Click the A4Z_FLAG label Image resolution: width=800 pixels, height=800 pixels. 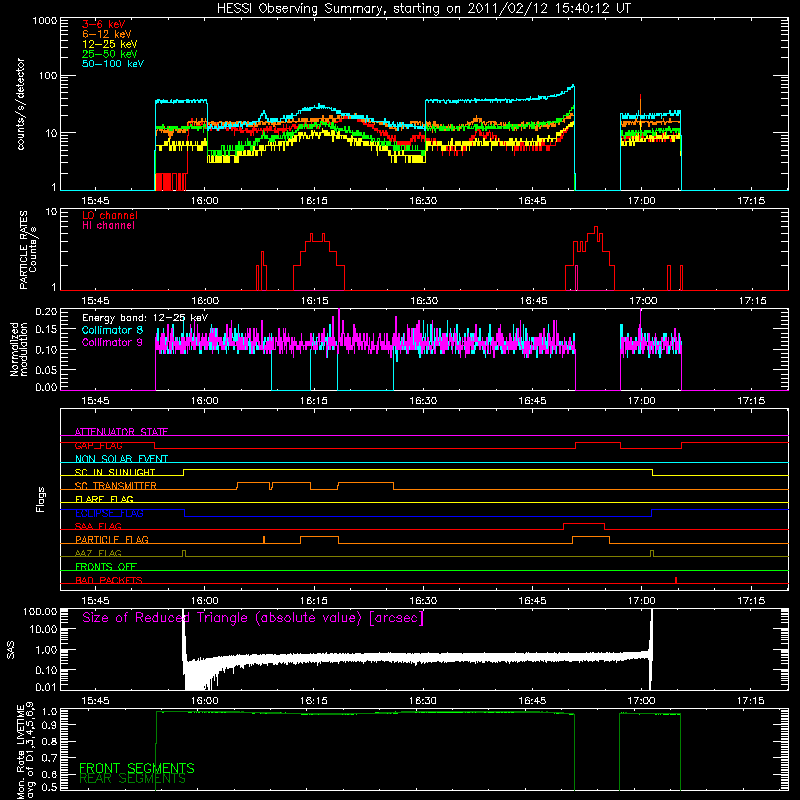click(98, 553)
